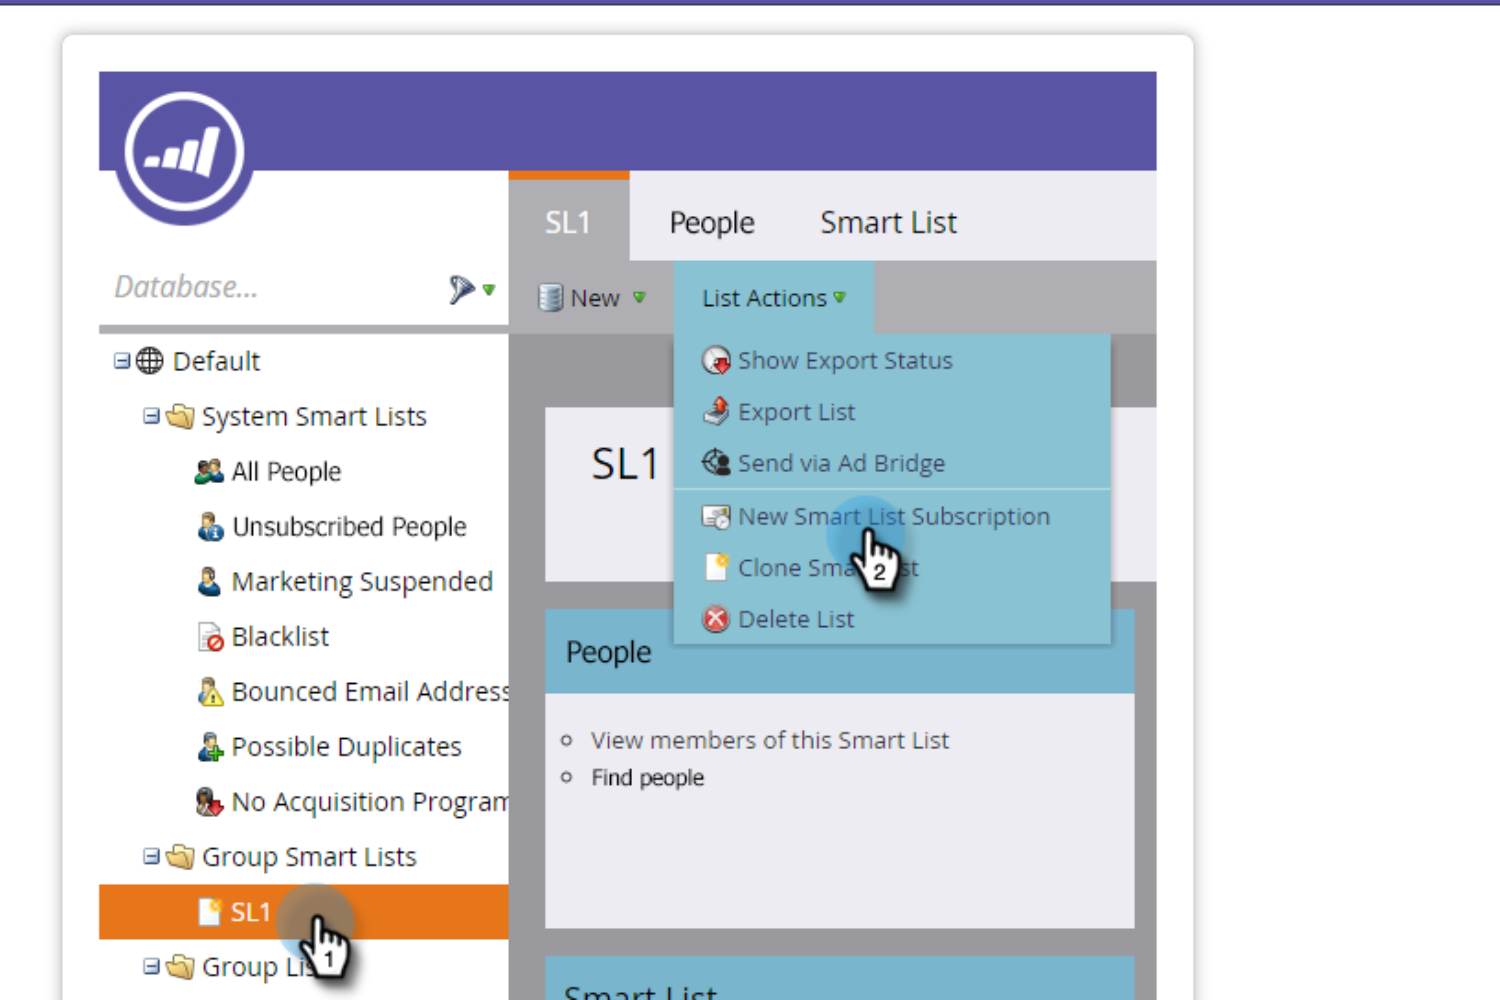
Task: Click the Export List icon
Action: click(716, 412)
